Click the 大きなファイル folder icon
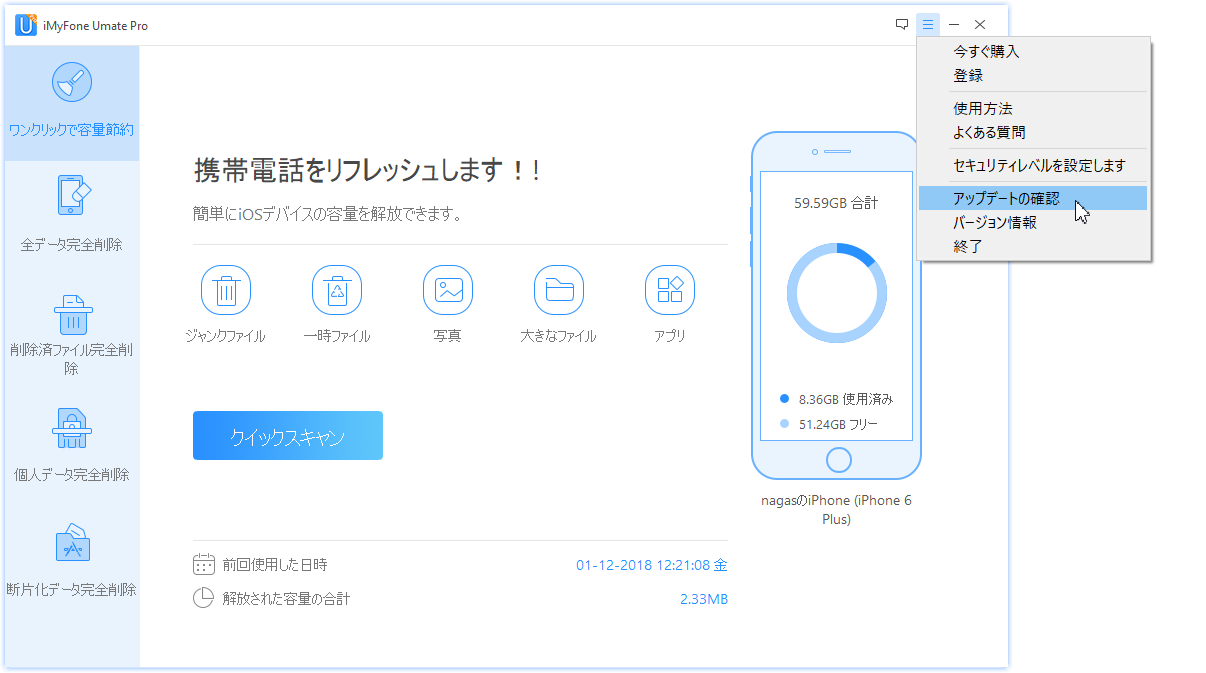Image resolution: width=1206 pixels, height=673 pixels. pyautogui.click(x=559, y=290)
